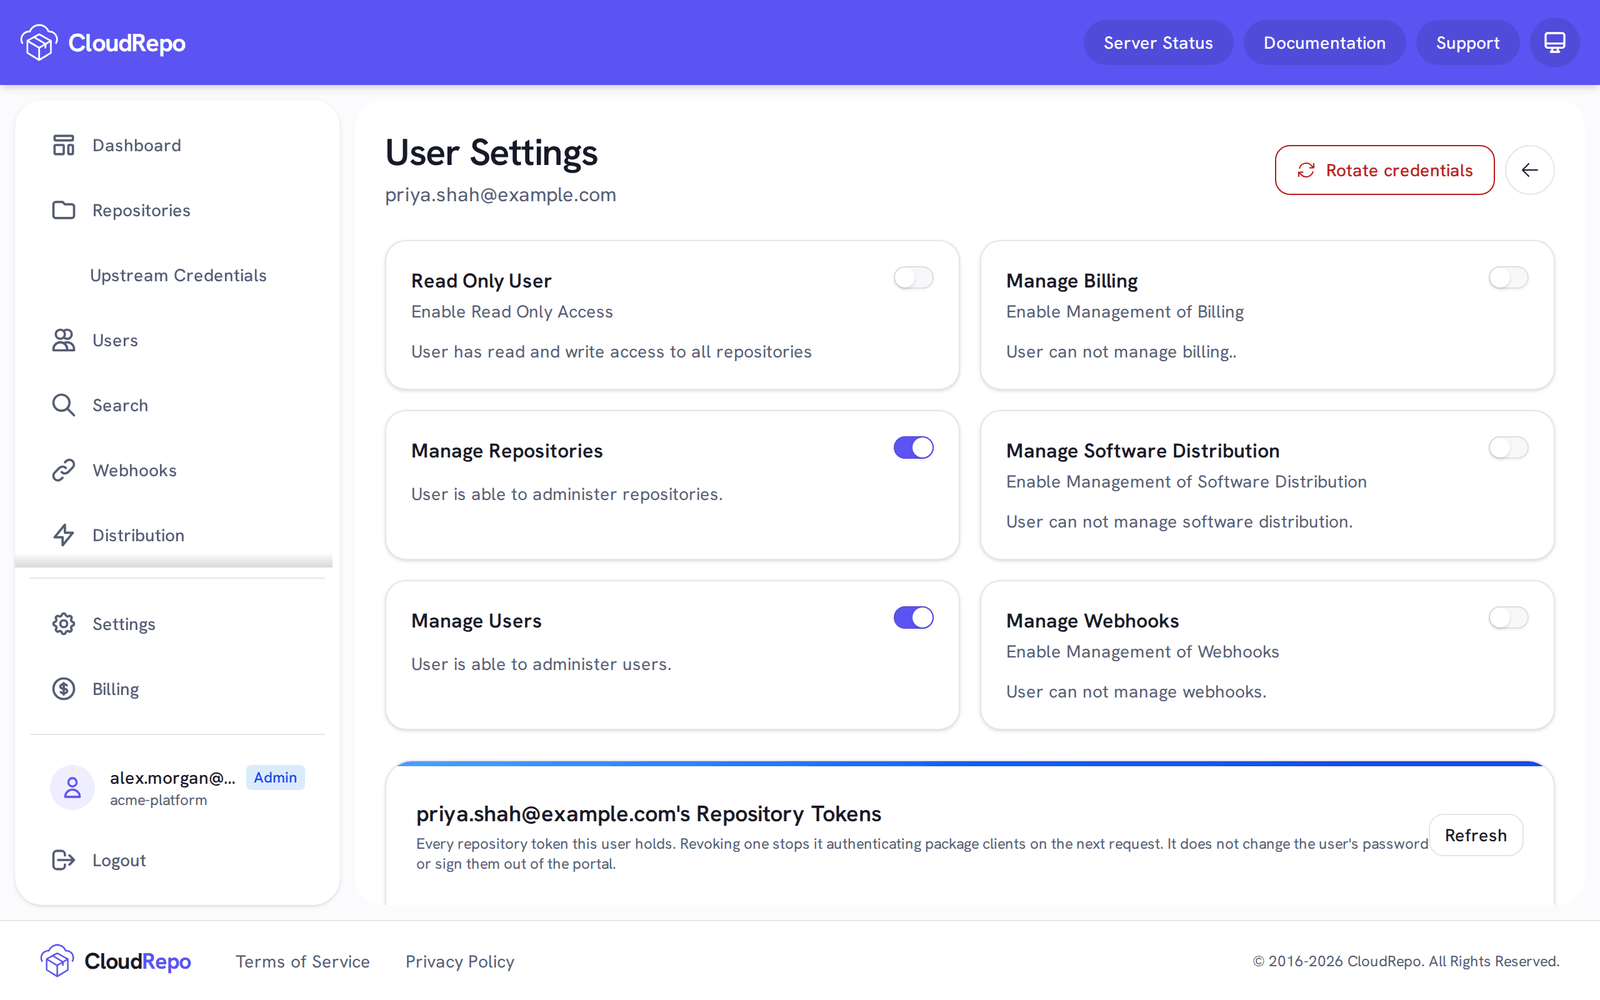Open the Documentation link in the header
Image resolution: width=1600 pixels, height=1000 pixels.
click(1324, 43)
